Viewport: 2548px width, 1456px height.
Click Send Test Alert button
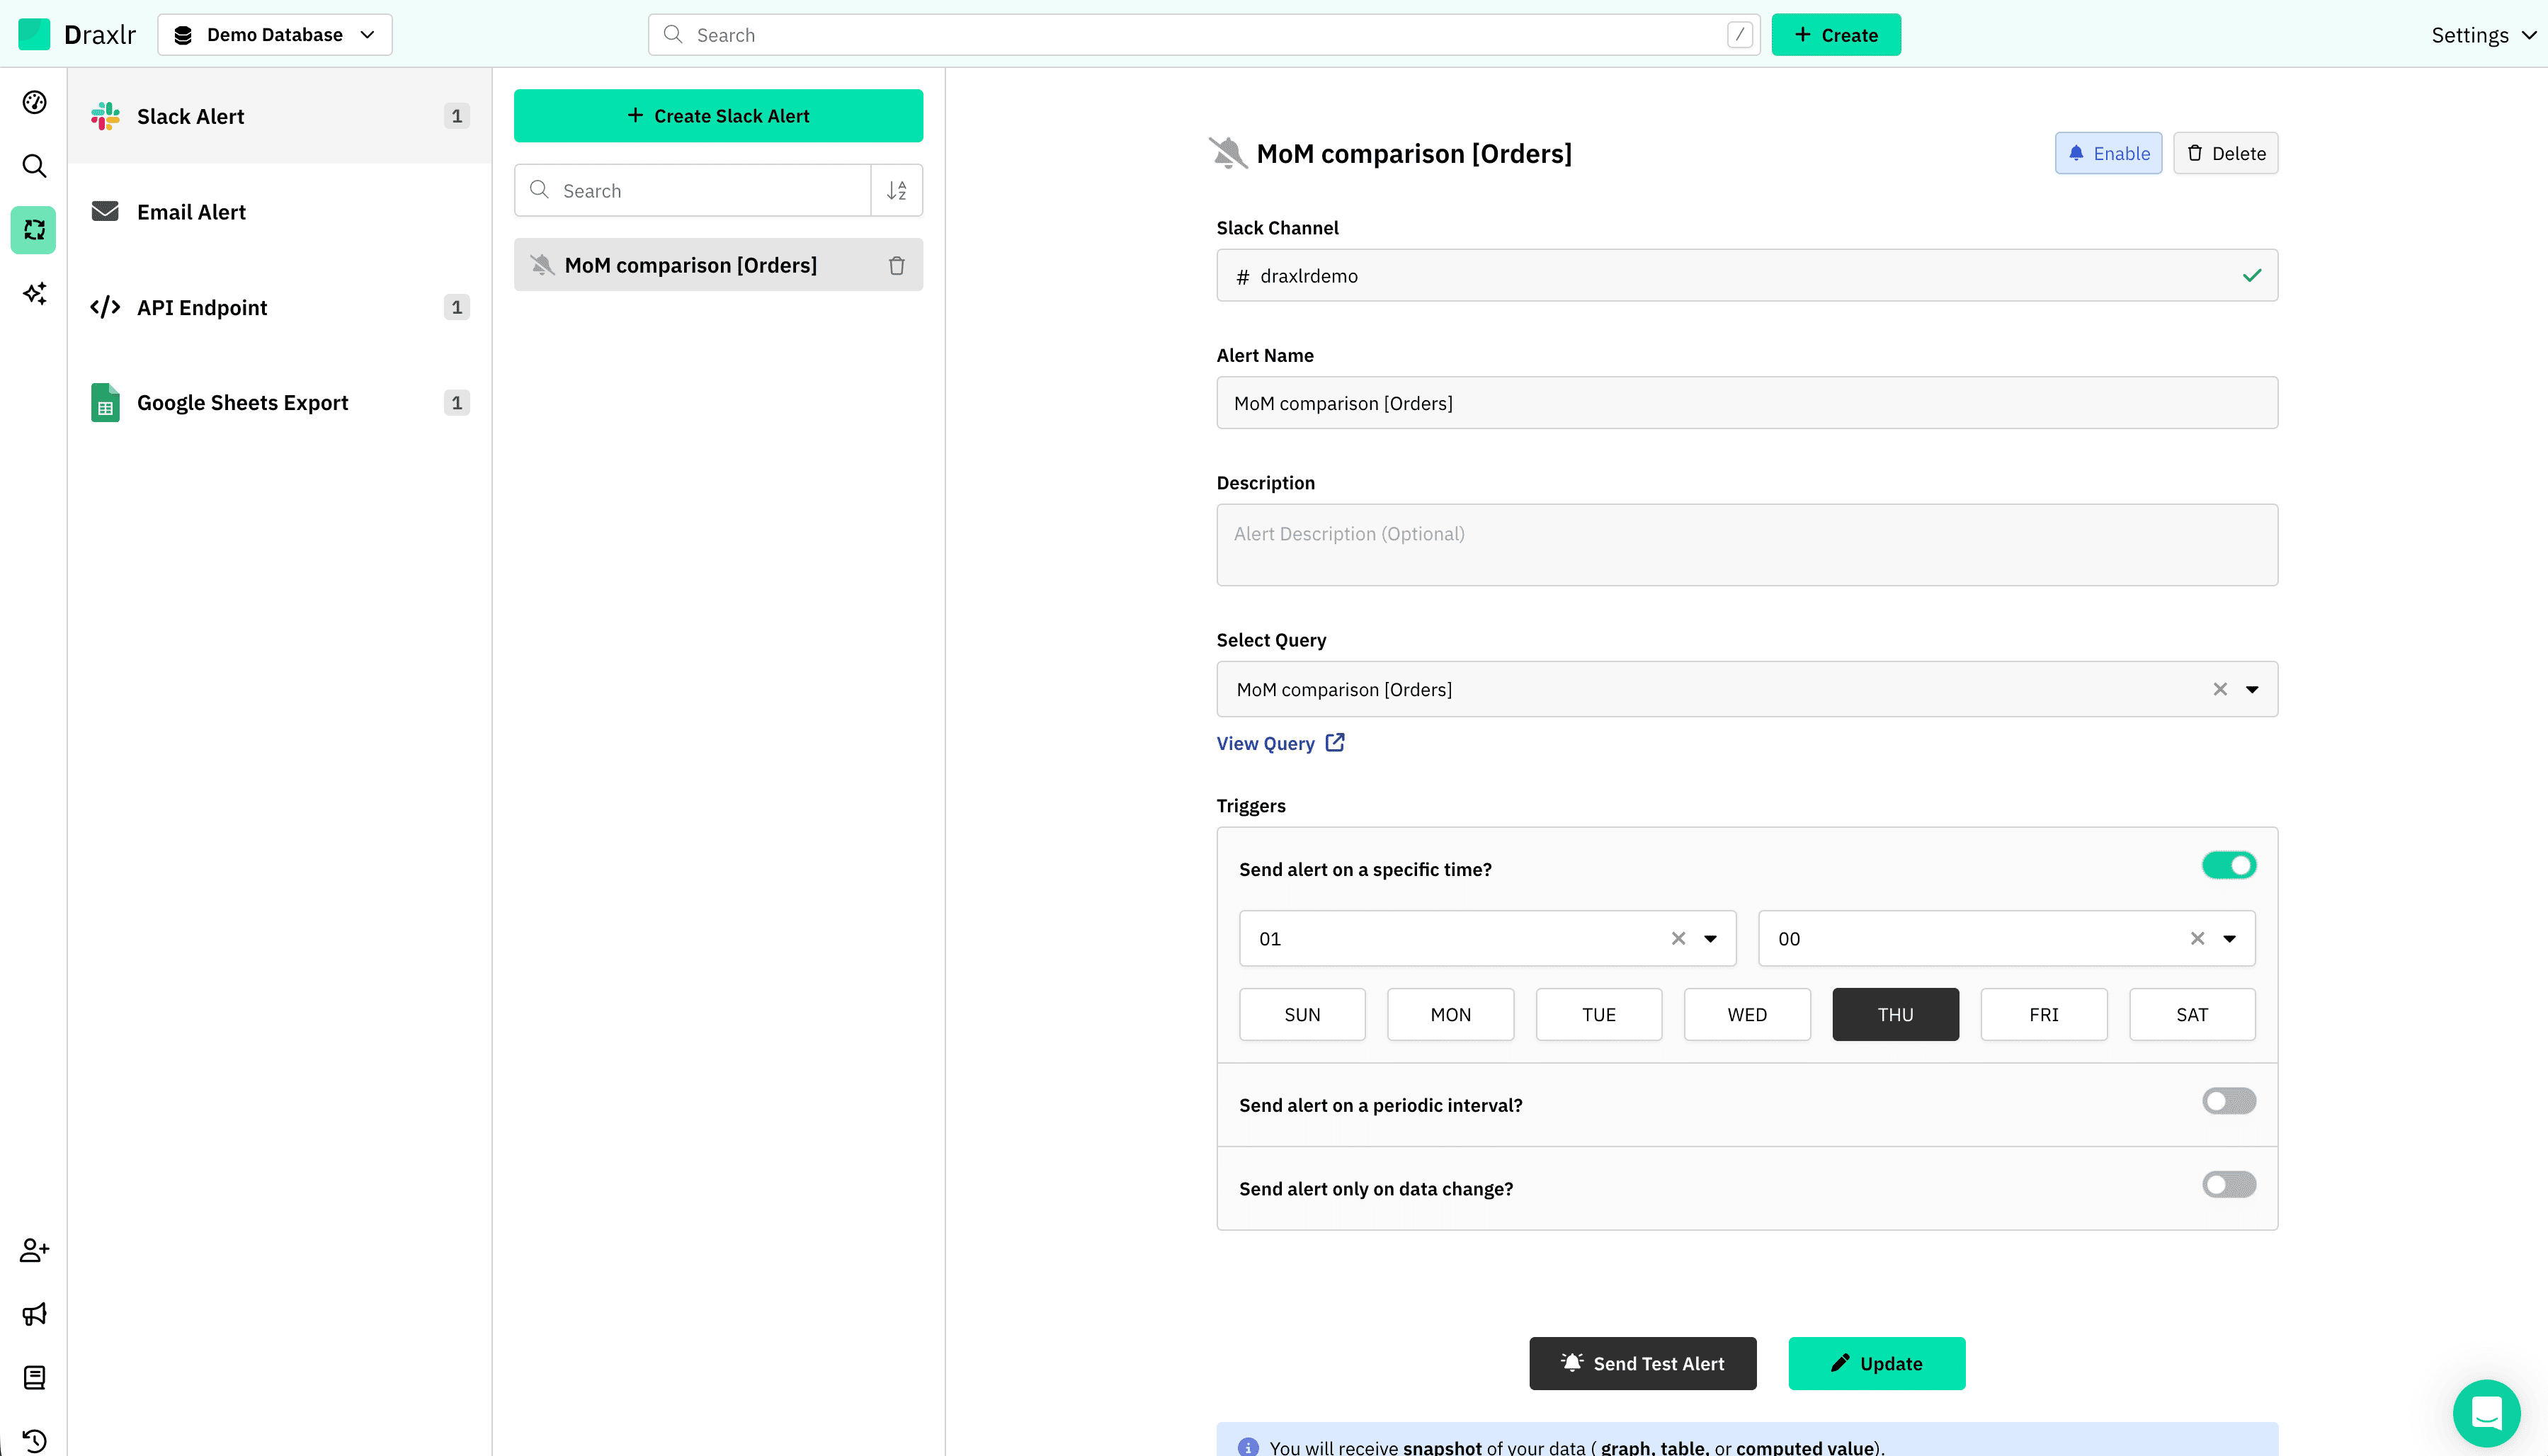click(1642, 1363)
